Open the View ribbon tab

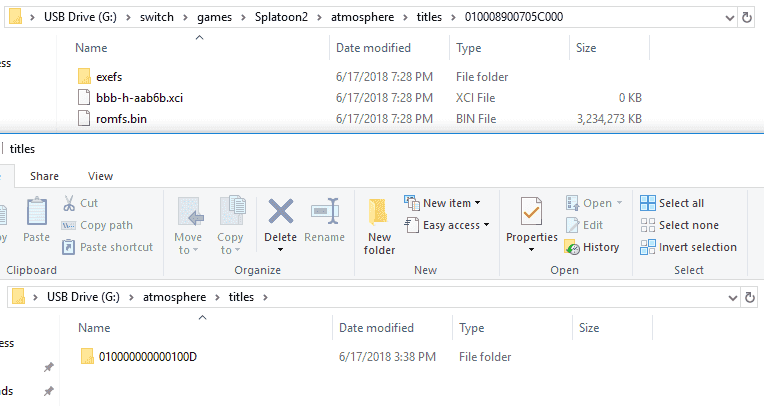(100, 176)
